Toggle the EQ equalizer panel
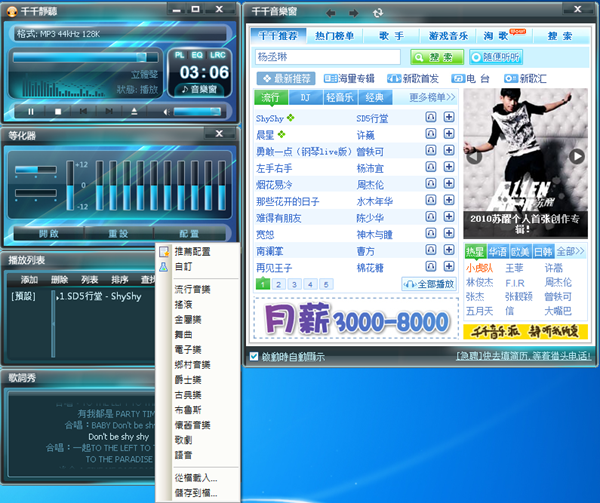600x503 pixels. (197, 54)
